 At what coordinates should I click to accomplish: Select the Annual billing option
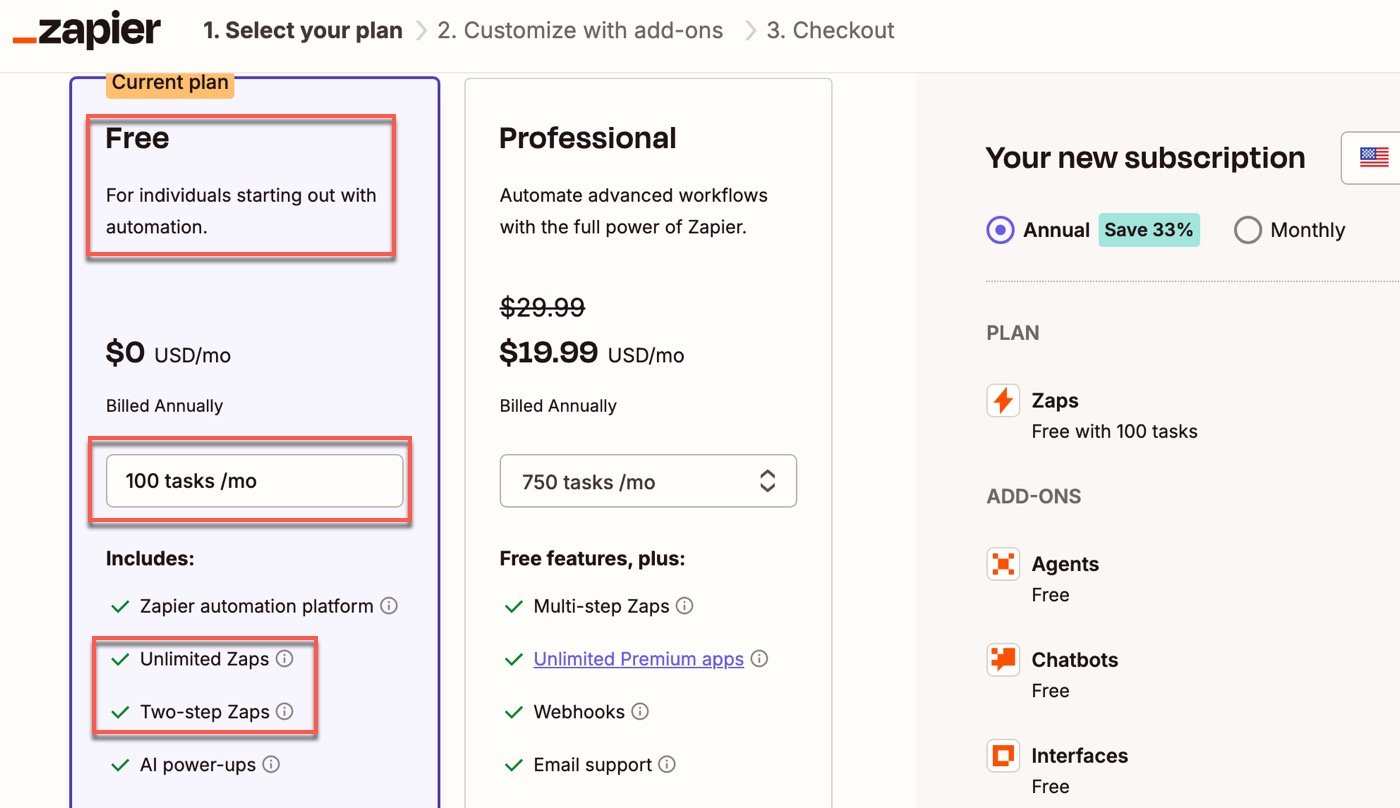pyautogui.click(x=1000, y=230)
